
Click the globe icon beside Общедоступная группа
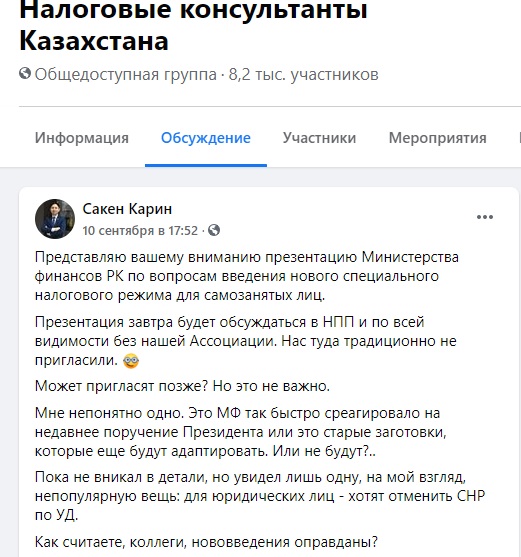tap(25, 74)
